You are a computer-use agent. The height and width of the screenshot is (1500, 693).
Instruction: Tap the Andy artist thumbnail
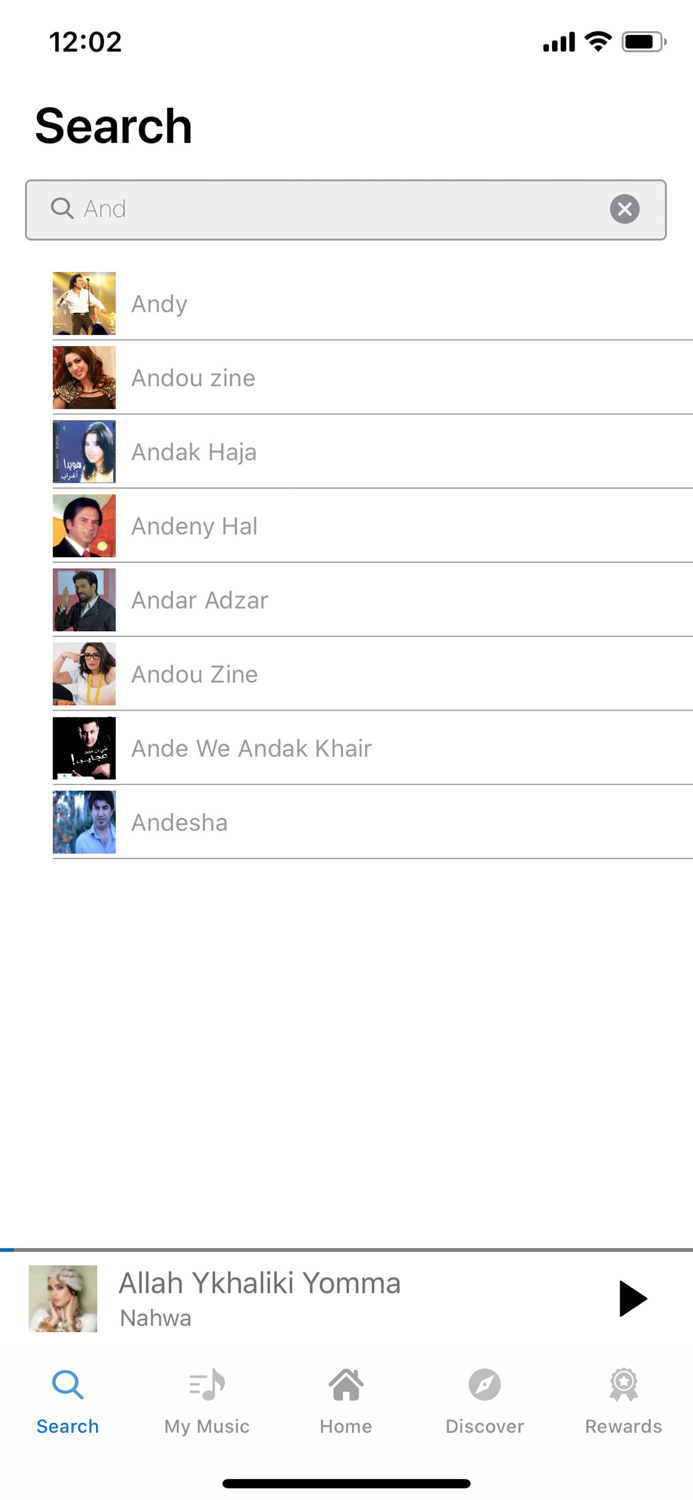click(x=84, y=304)
